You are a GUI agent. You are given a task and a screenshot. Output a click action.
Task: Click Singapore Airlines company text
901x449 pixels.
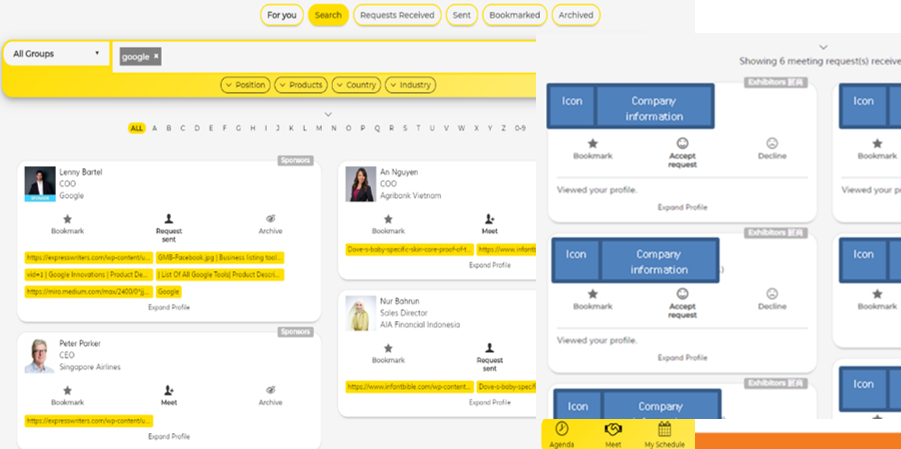(x=90, y=367)
